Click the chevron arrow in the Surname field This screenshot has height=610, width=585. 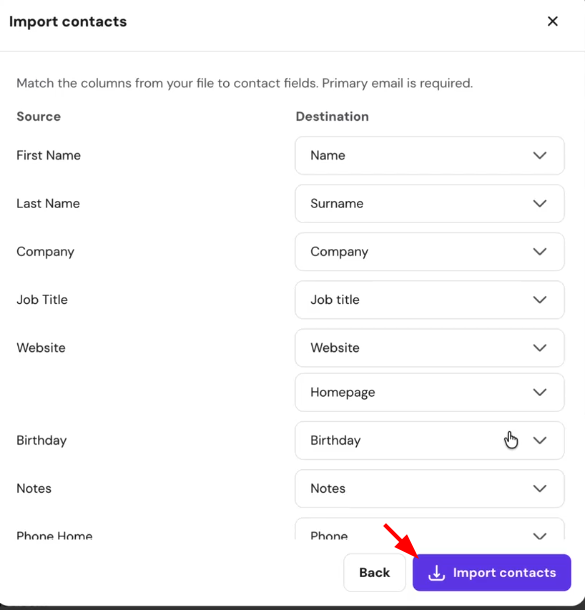[539, 203]
